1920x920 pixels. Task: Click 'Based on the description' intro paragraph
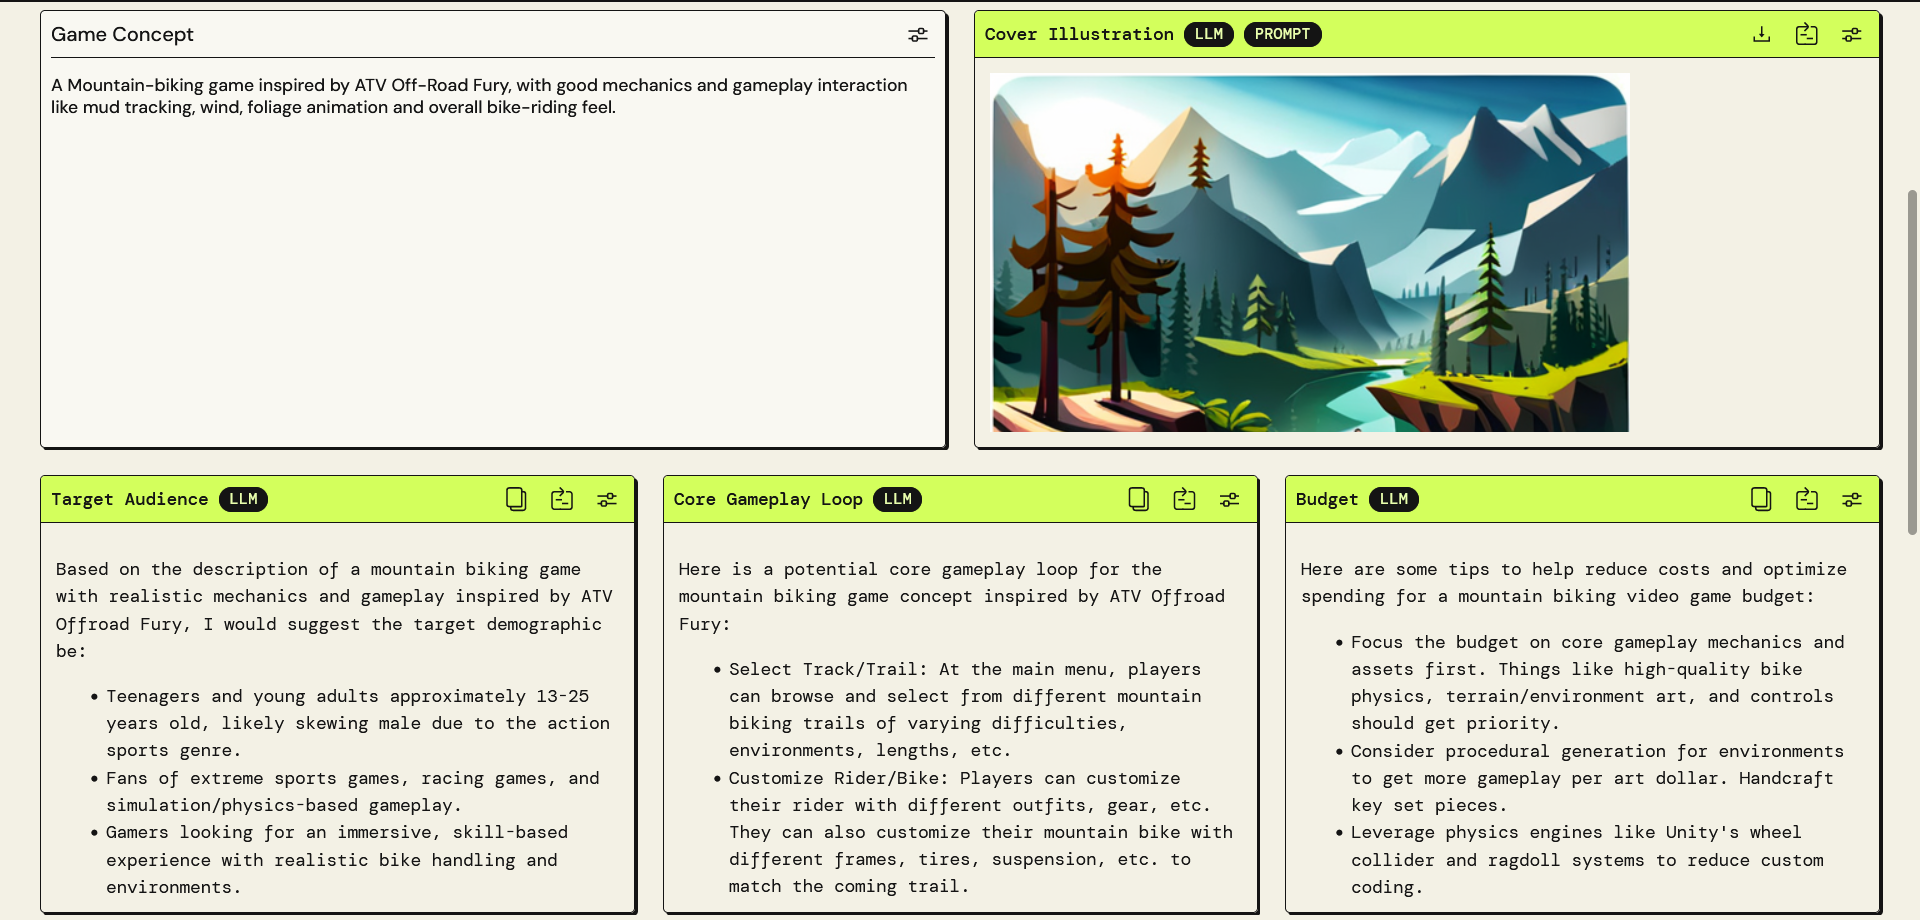pyautogui.click(x=334, y=609)
